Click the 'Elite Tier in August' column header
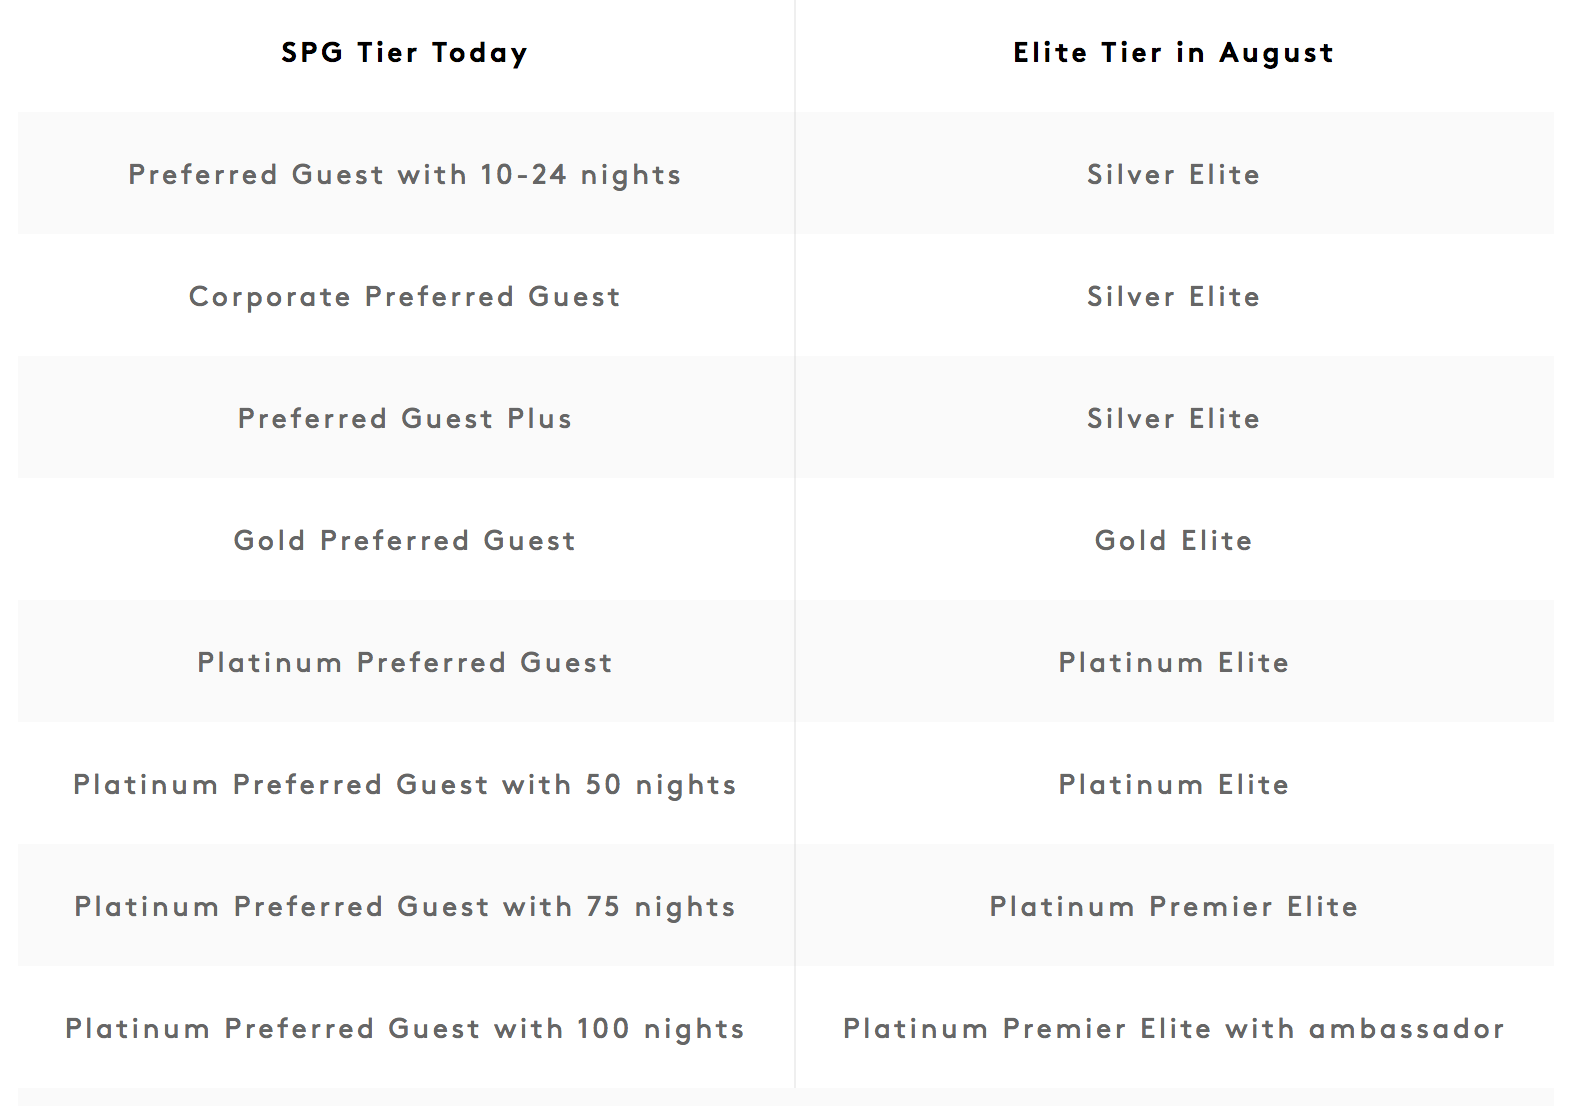 [x=1173, y=53]
